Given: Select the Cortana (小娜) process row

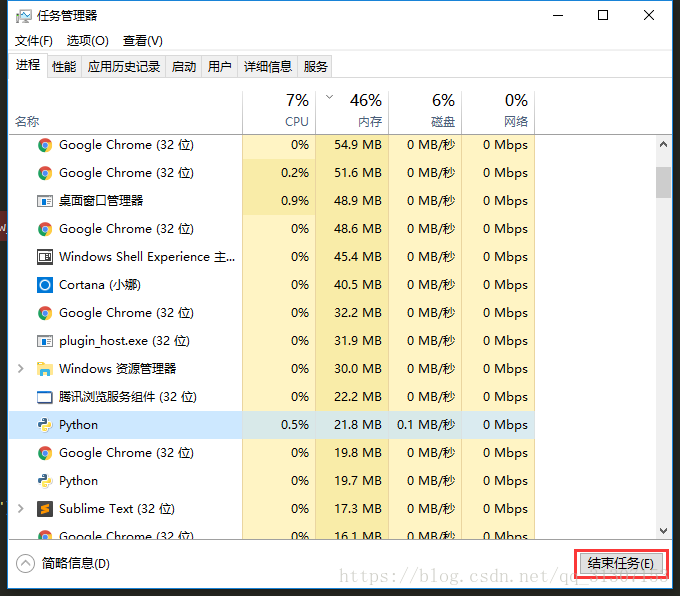Looking at the screenshot, I should (x=271, y=285).
